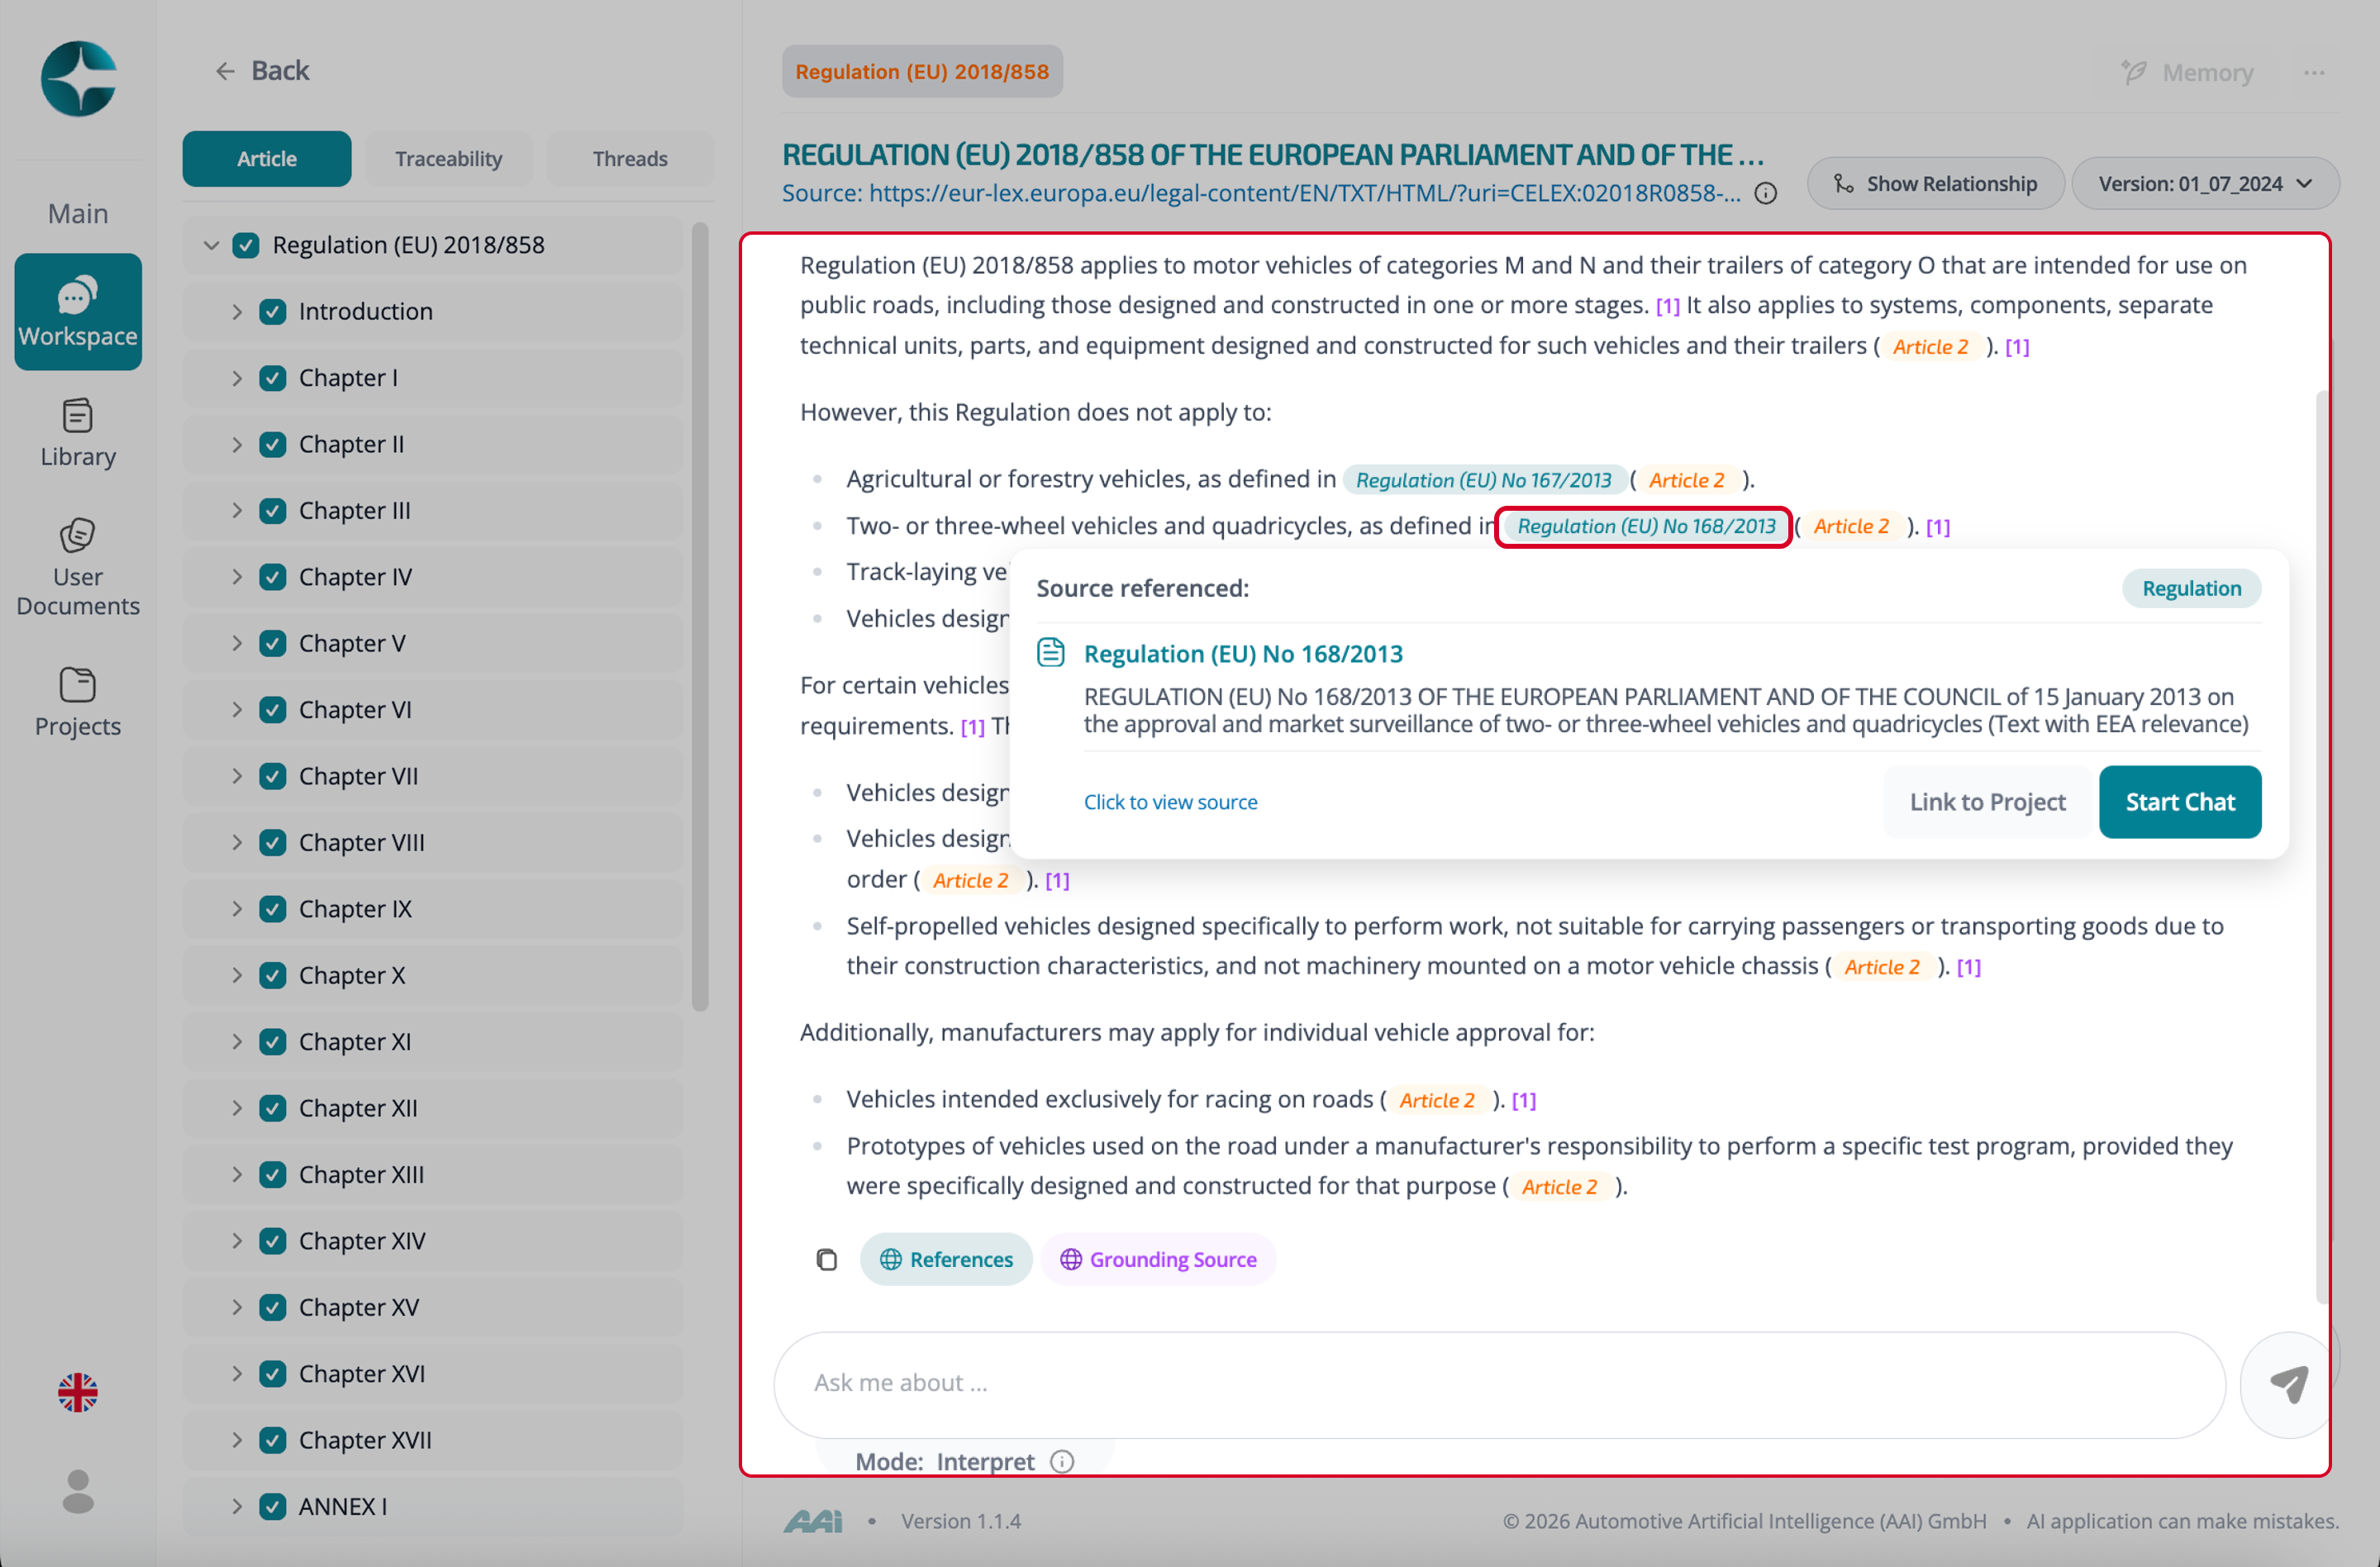Expand the Introduction node
This screenshot has width=2380, height=1567.
237,311
